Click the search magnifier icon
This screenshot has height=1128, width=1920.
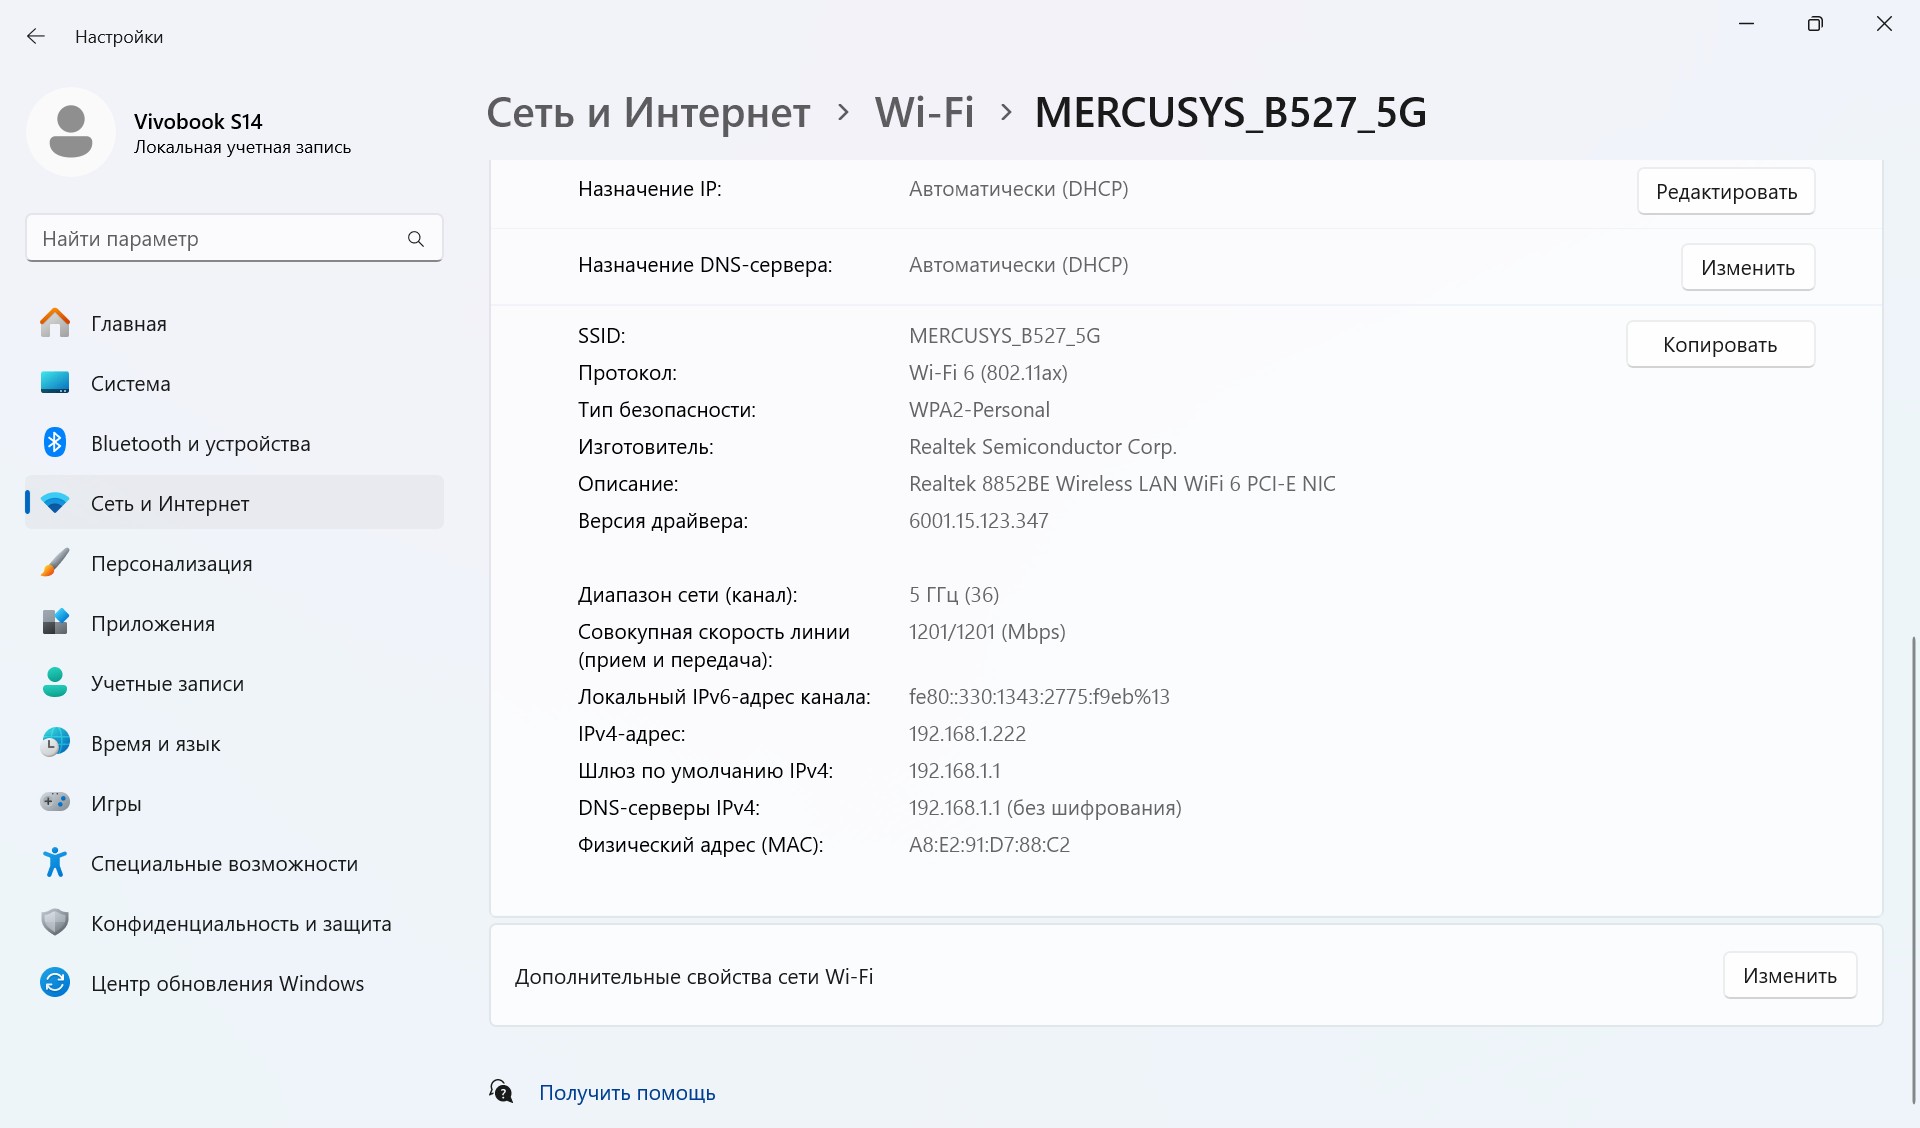click(416, 239)
